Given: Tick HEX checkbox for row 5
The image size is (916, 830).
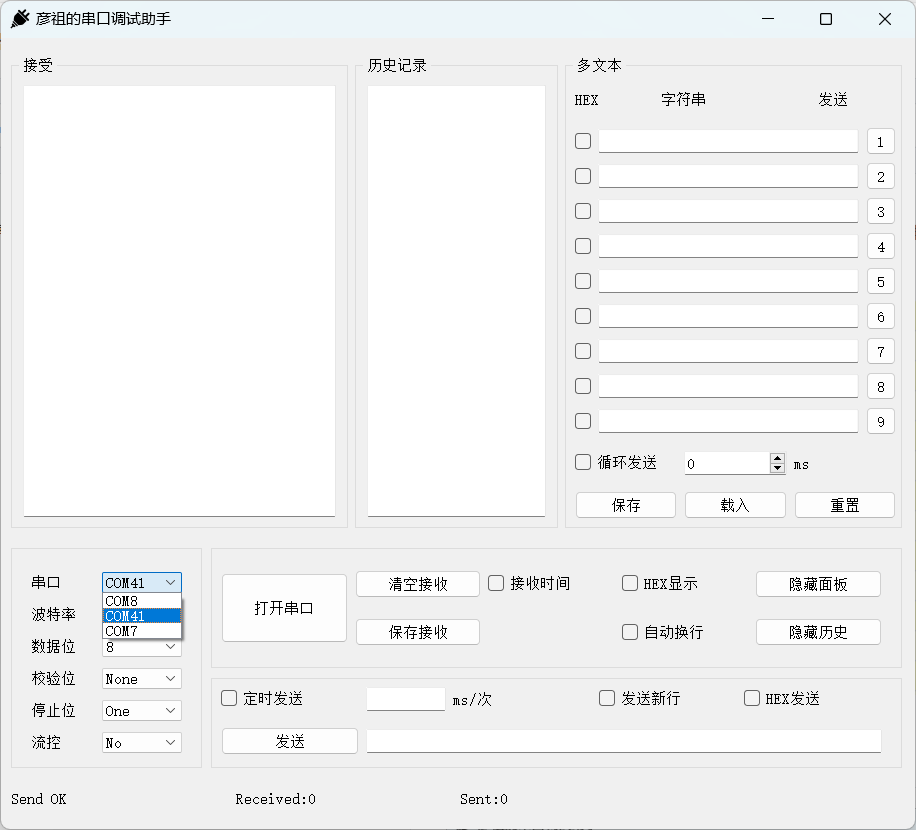Looking at the screenshot, I should click(583, 281).
